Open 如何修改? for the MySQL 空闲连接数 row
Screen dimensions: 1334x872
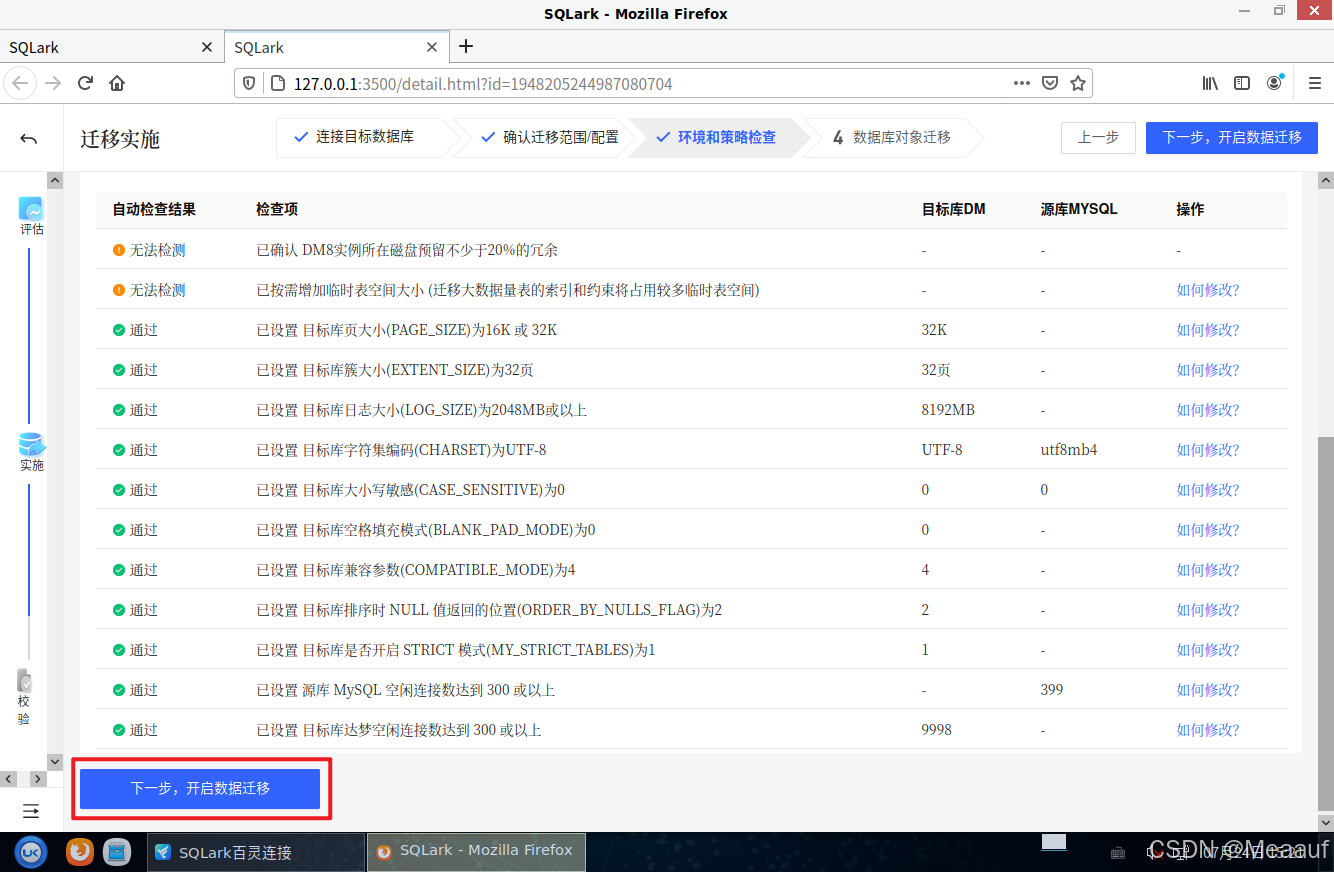coord(1208,690)
